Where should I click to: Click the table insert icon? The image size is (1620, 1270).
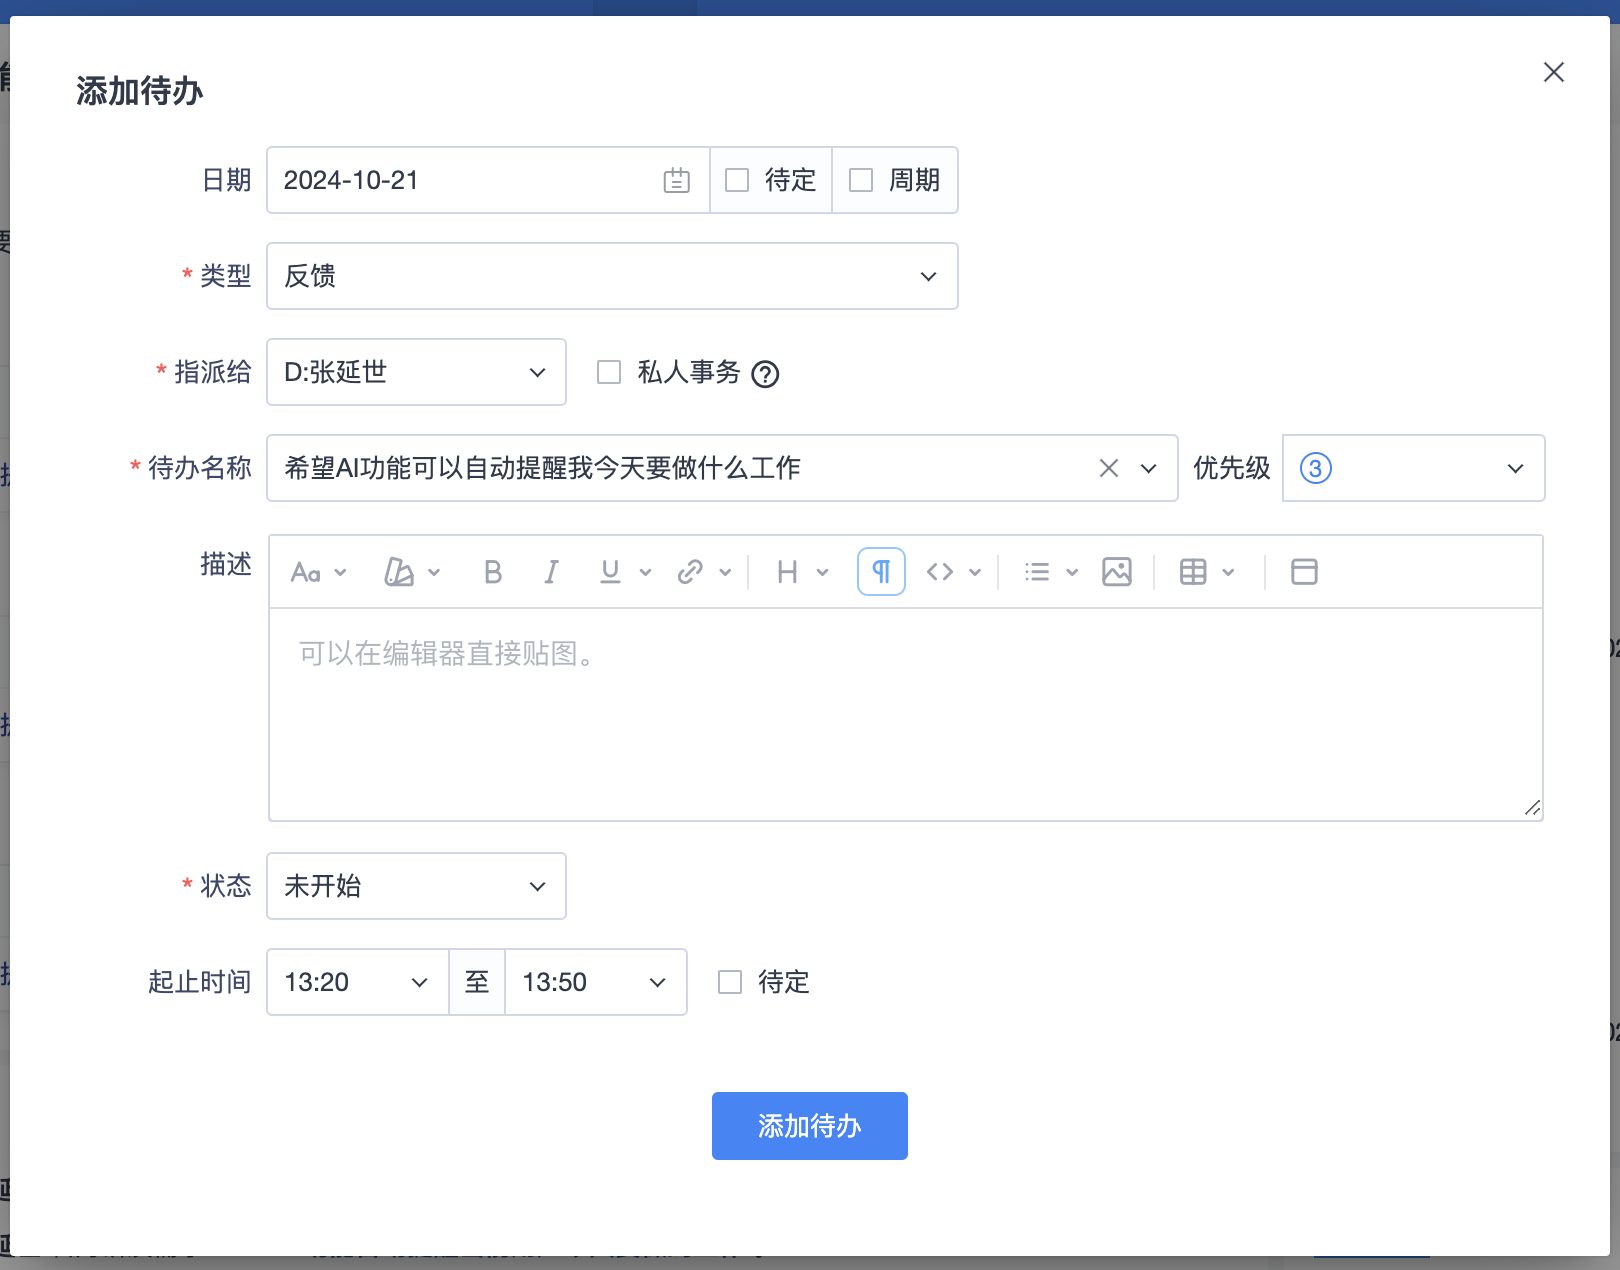[1193, 572]
